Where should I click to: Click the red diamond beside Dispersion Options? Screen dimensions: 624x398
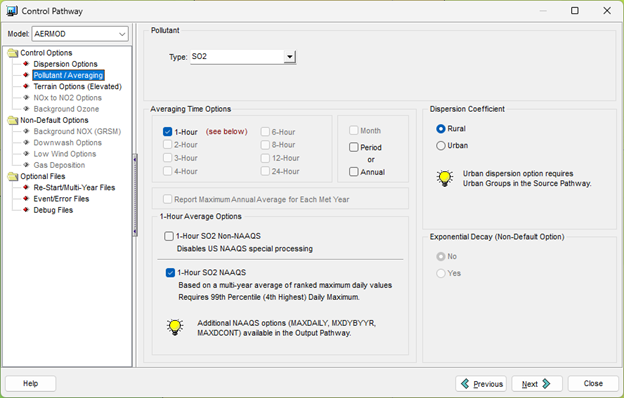click(x=26, y=64)
